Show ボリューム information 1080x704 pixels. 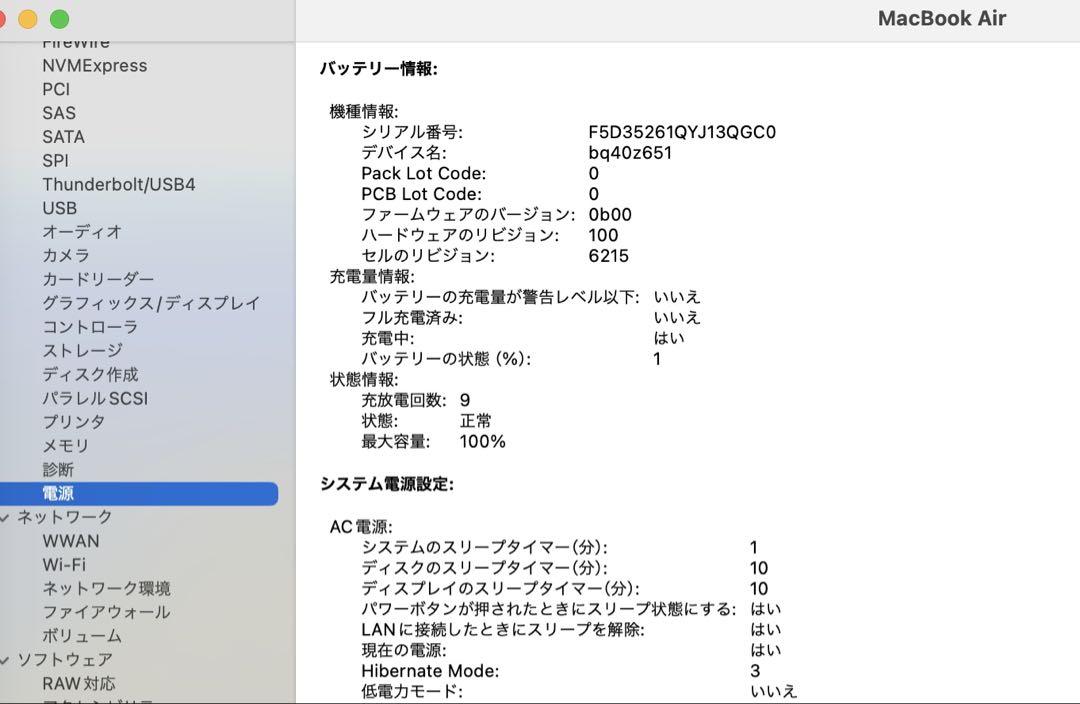pos(82,636)
